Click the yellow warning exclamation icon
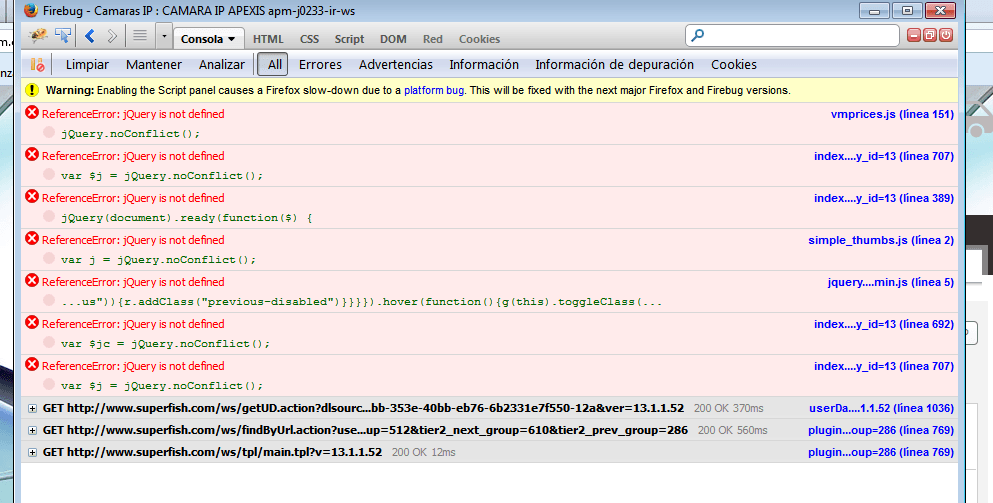 (32, 90)
